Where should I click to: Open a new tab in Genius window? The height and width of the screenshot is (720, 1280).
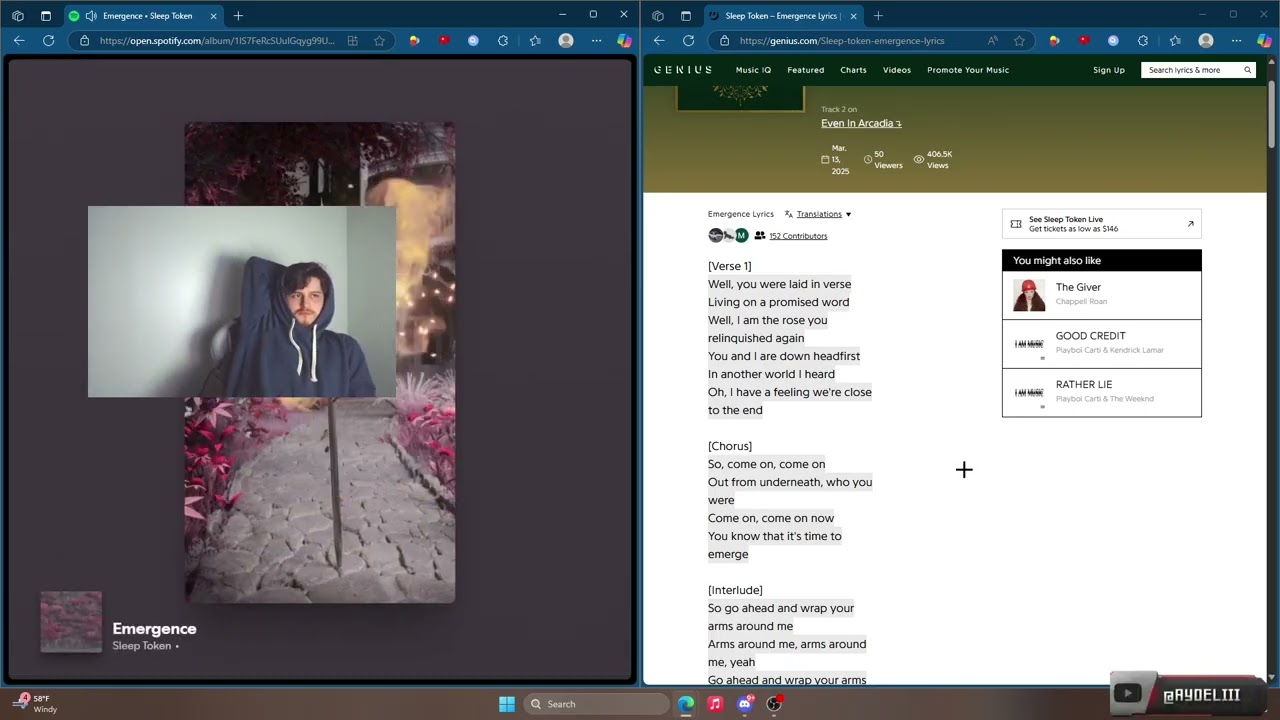tap(878, 16)
